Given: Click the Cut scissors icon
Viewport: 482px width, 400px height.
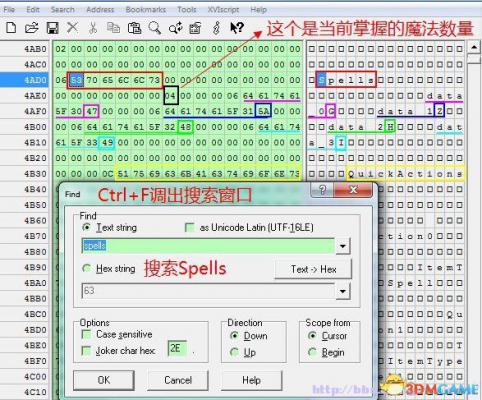Looking at the screenshot, I should [93, 28].
